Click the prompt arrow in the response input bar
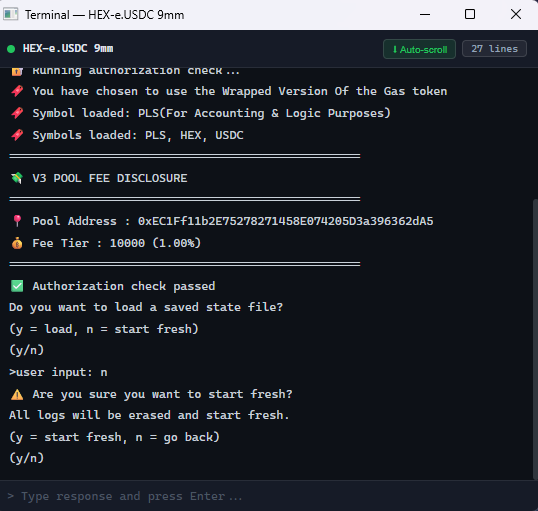The width and height of the screenshot is (538, 511). [x=11, y=496]
